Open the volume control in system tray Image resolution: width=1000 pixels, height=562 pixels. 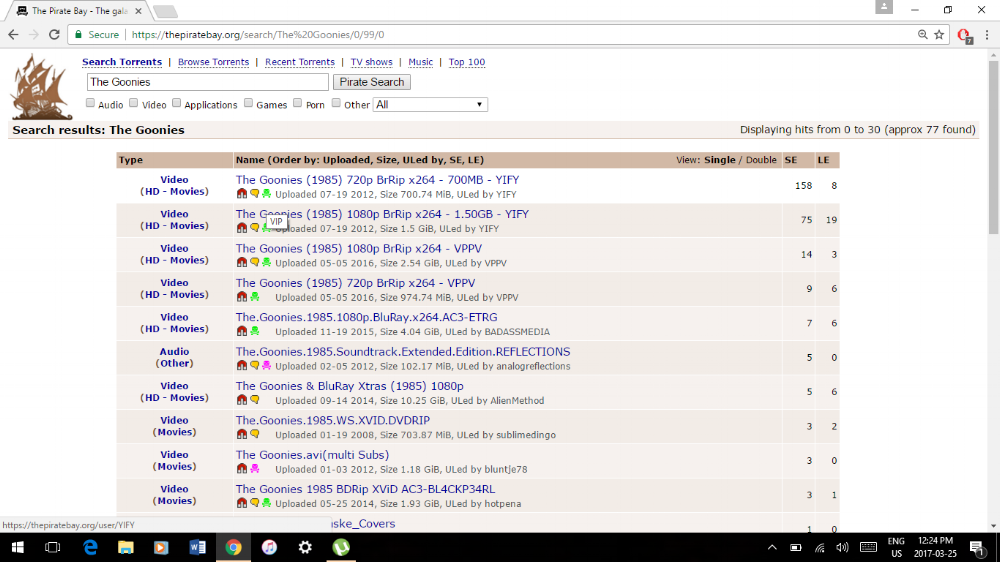pyautogui.click(x=842, y=547)
